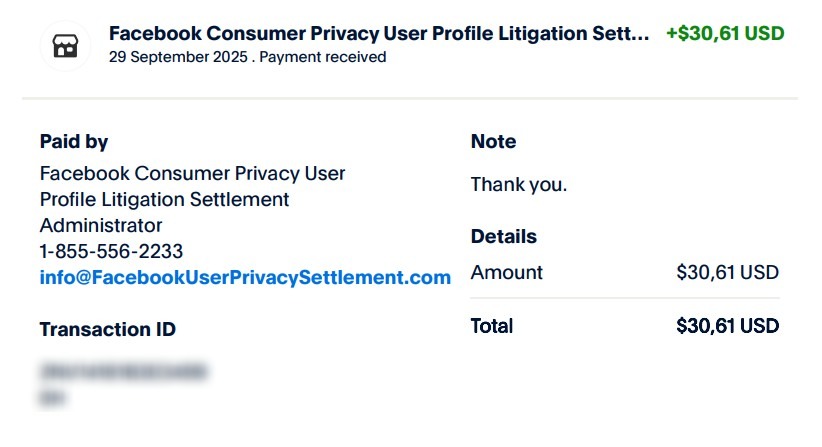
Task: Click the bold Total value $30,61 USD
Action: coord(727,326)
